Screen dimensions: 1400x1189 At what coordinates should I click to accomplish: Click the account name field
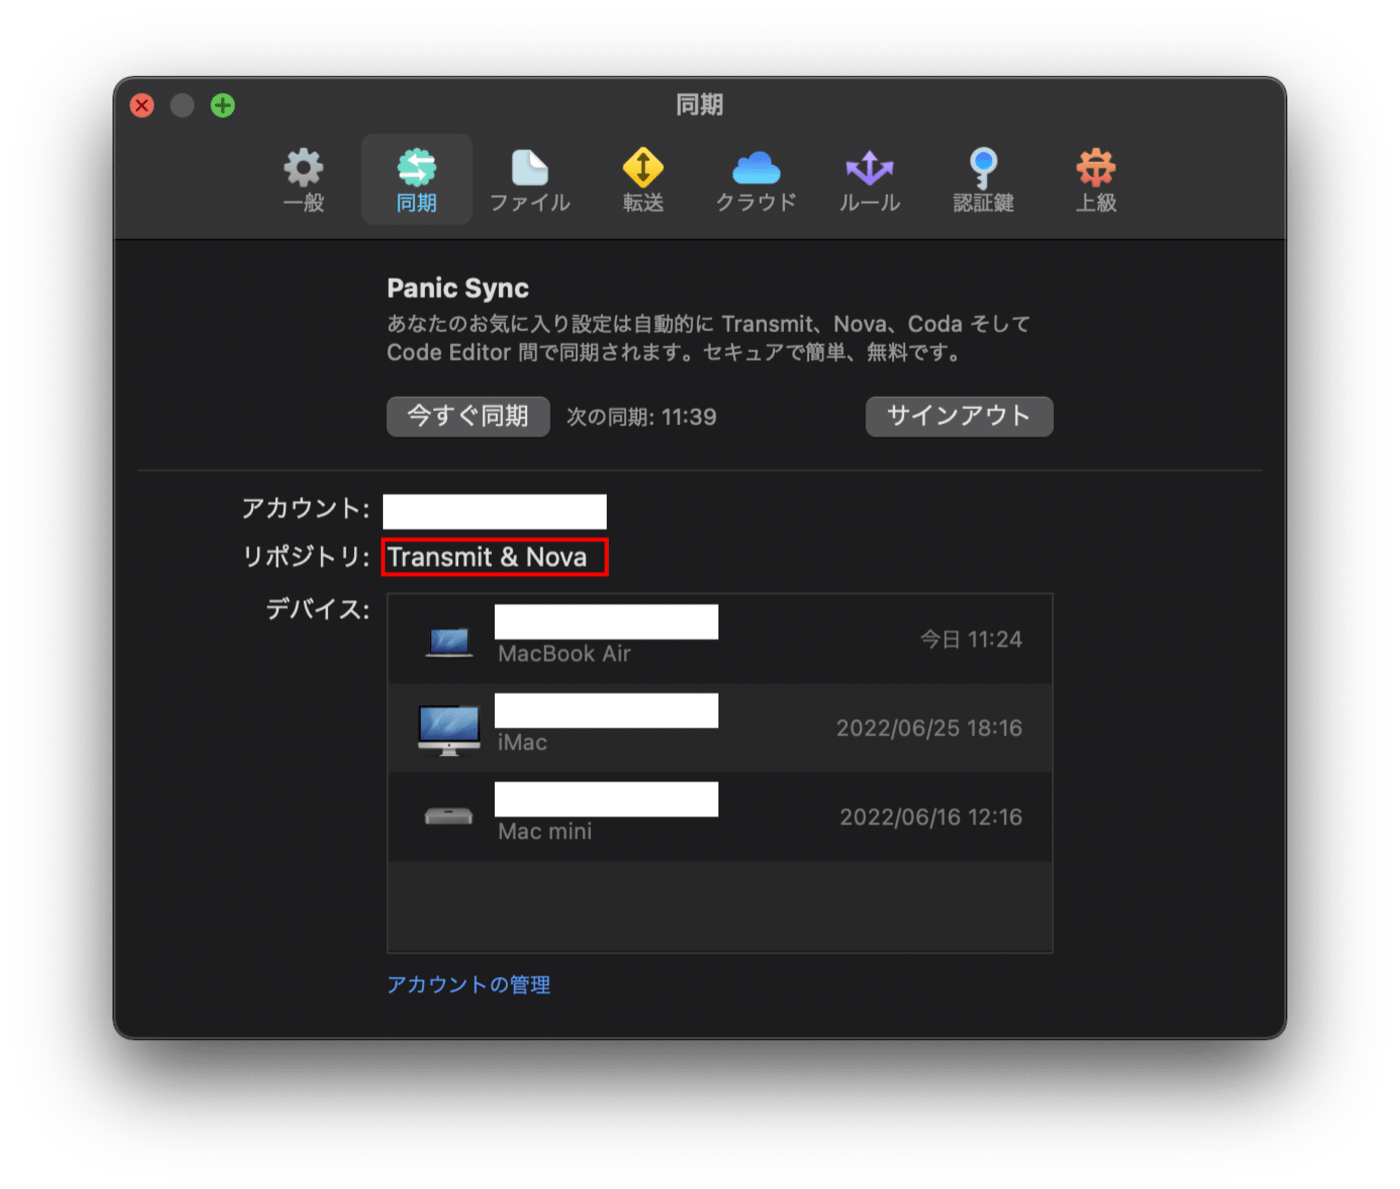495,511
